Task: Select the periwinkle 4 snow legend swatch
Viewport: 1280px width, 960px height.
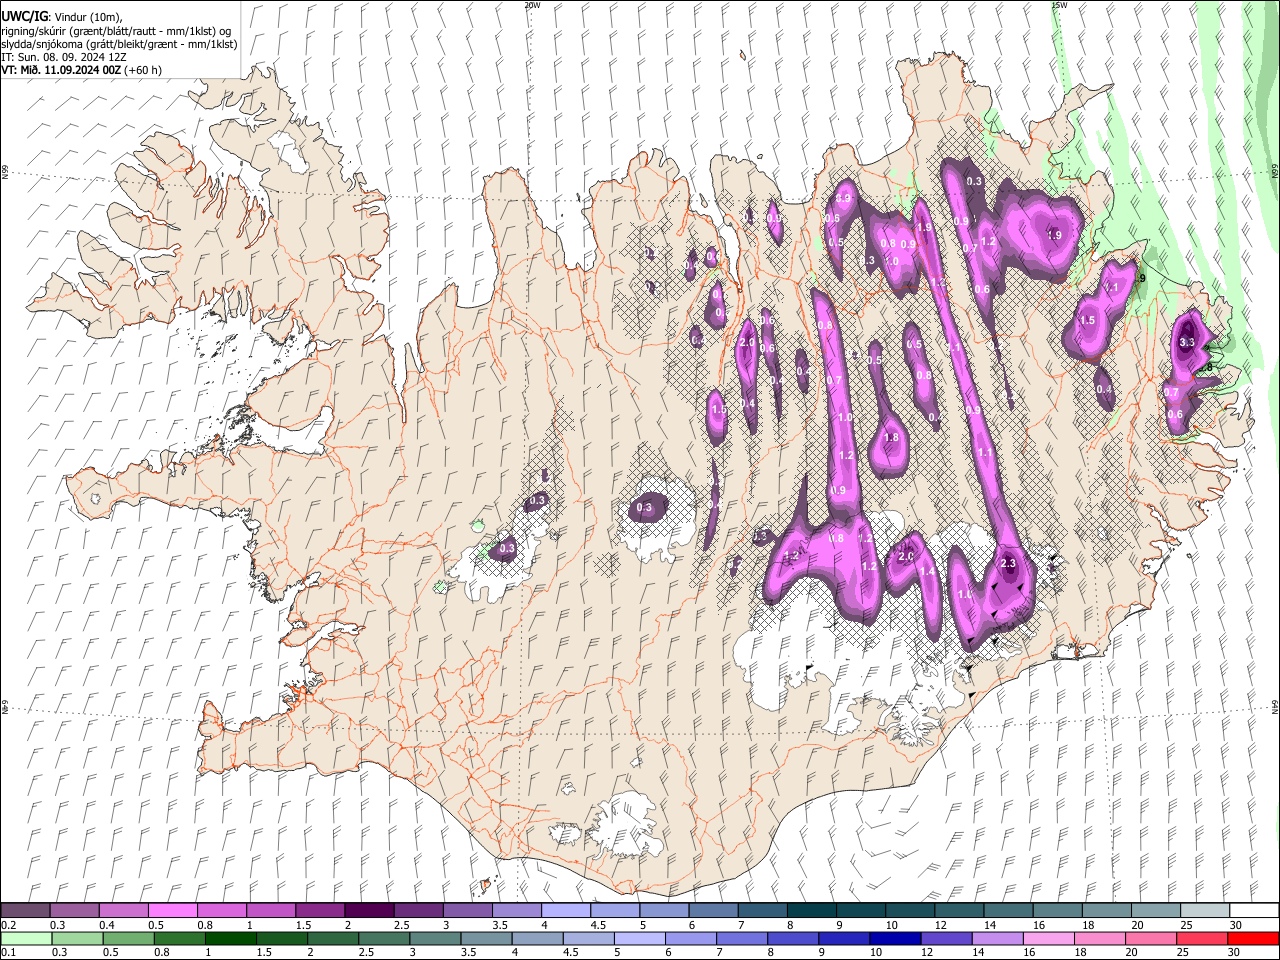Action: (566, 911)
